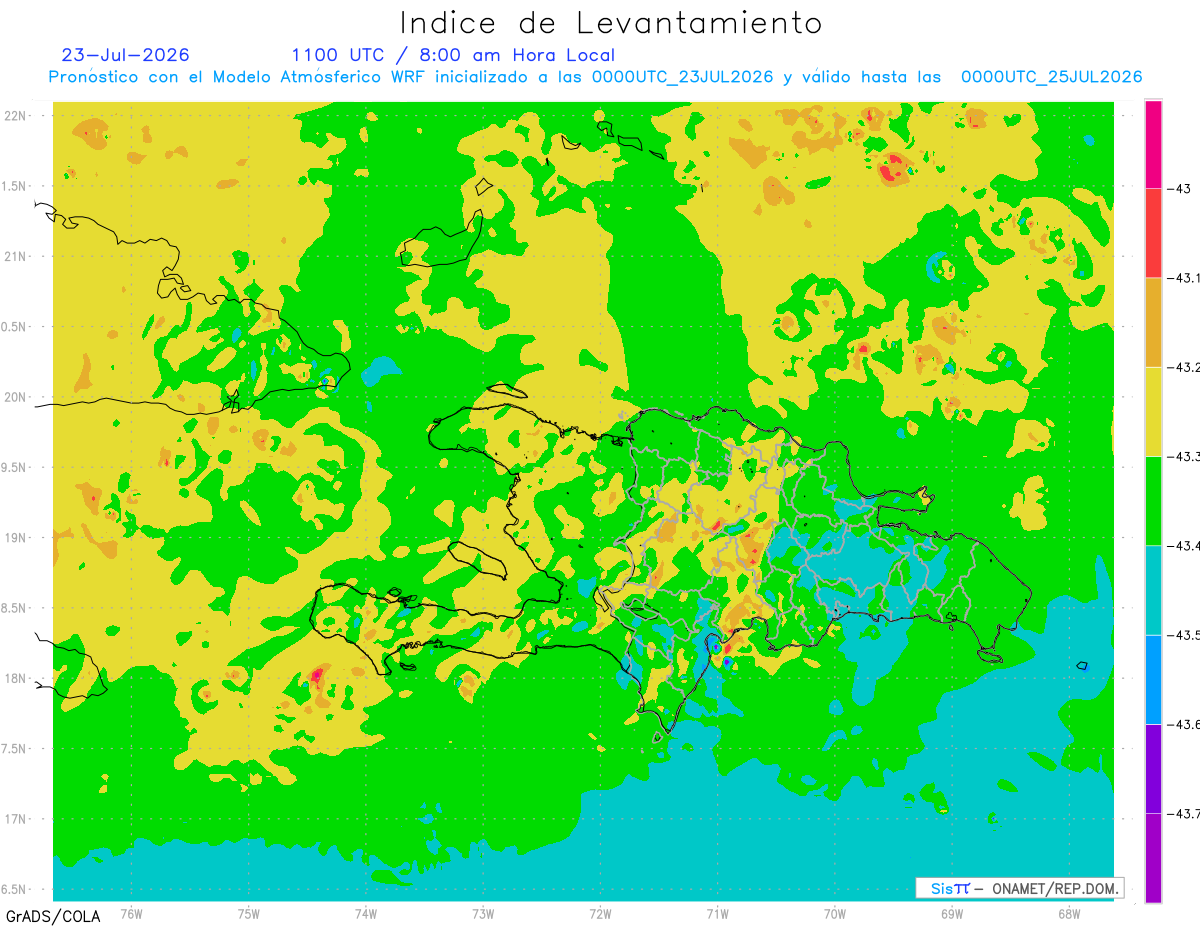
Task: Click the "68W" longitude label
Action: point(1069,913)
